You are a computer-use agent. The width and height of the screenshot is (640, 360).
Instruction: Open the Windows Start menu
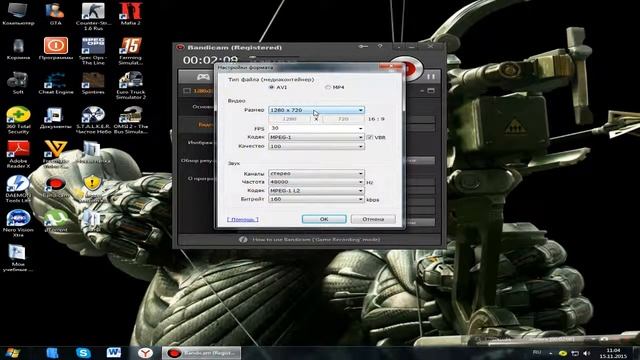tap(12, 353)
